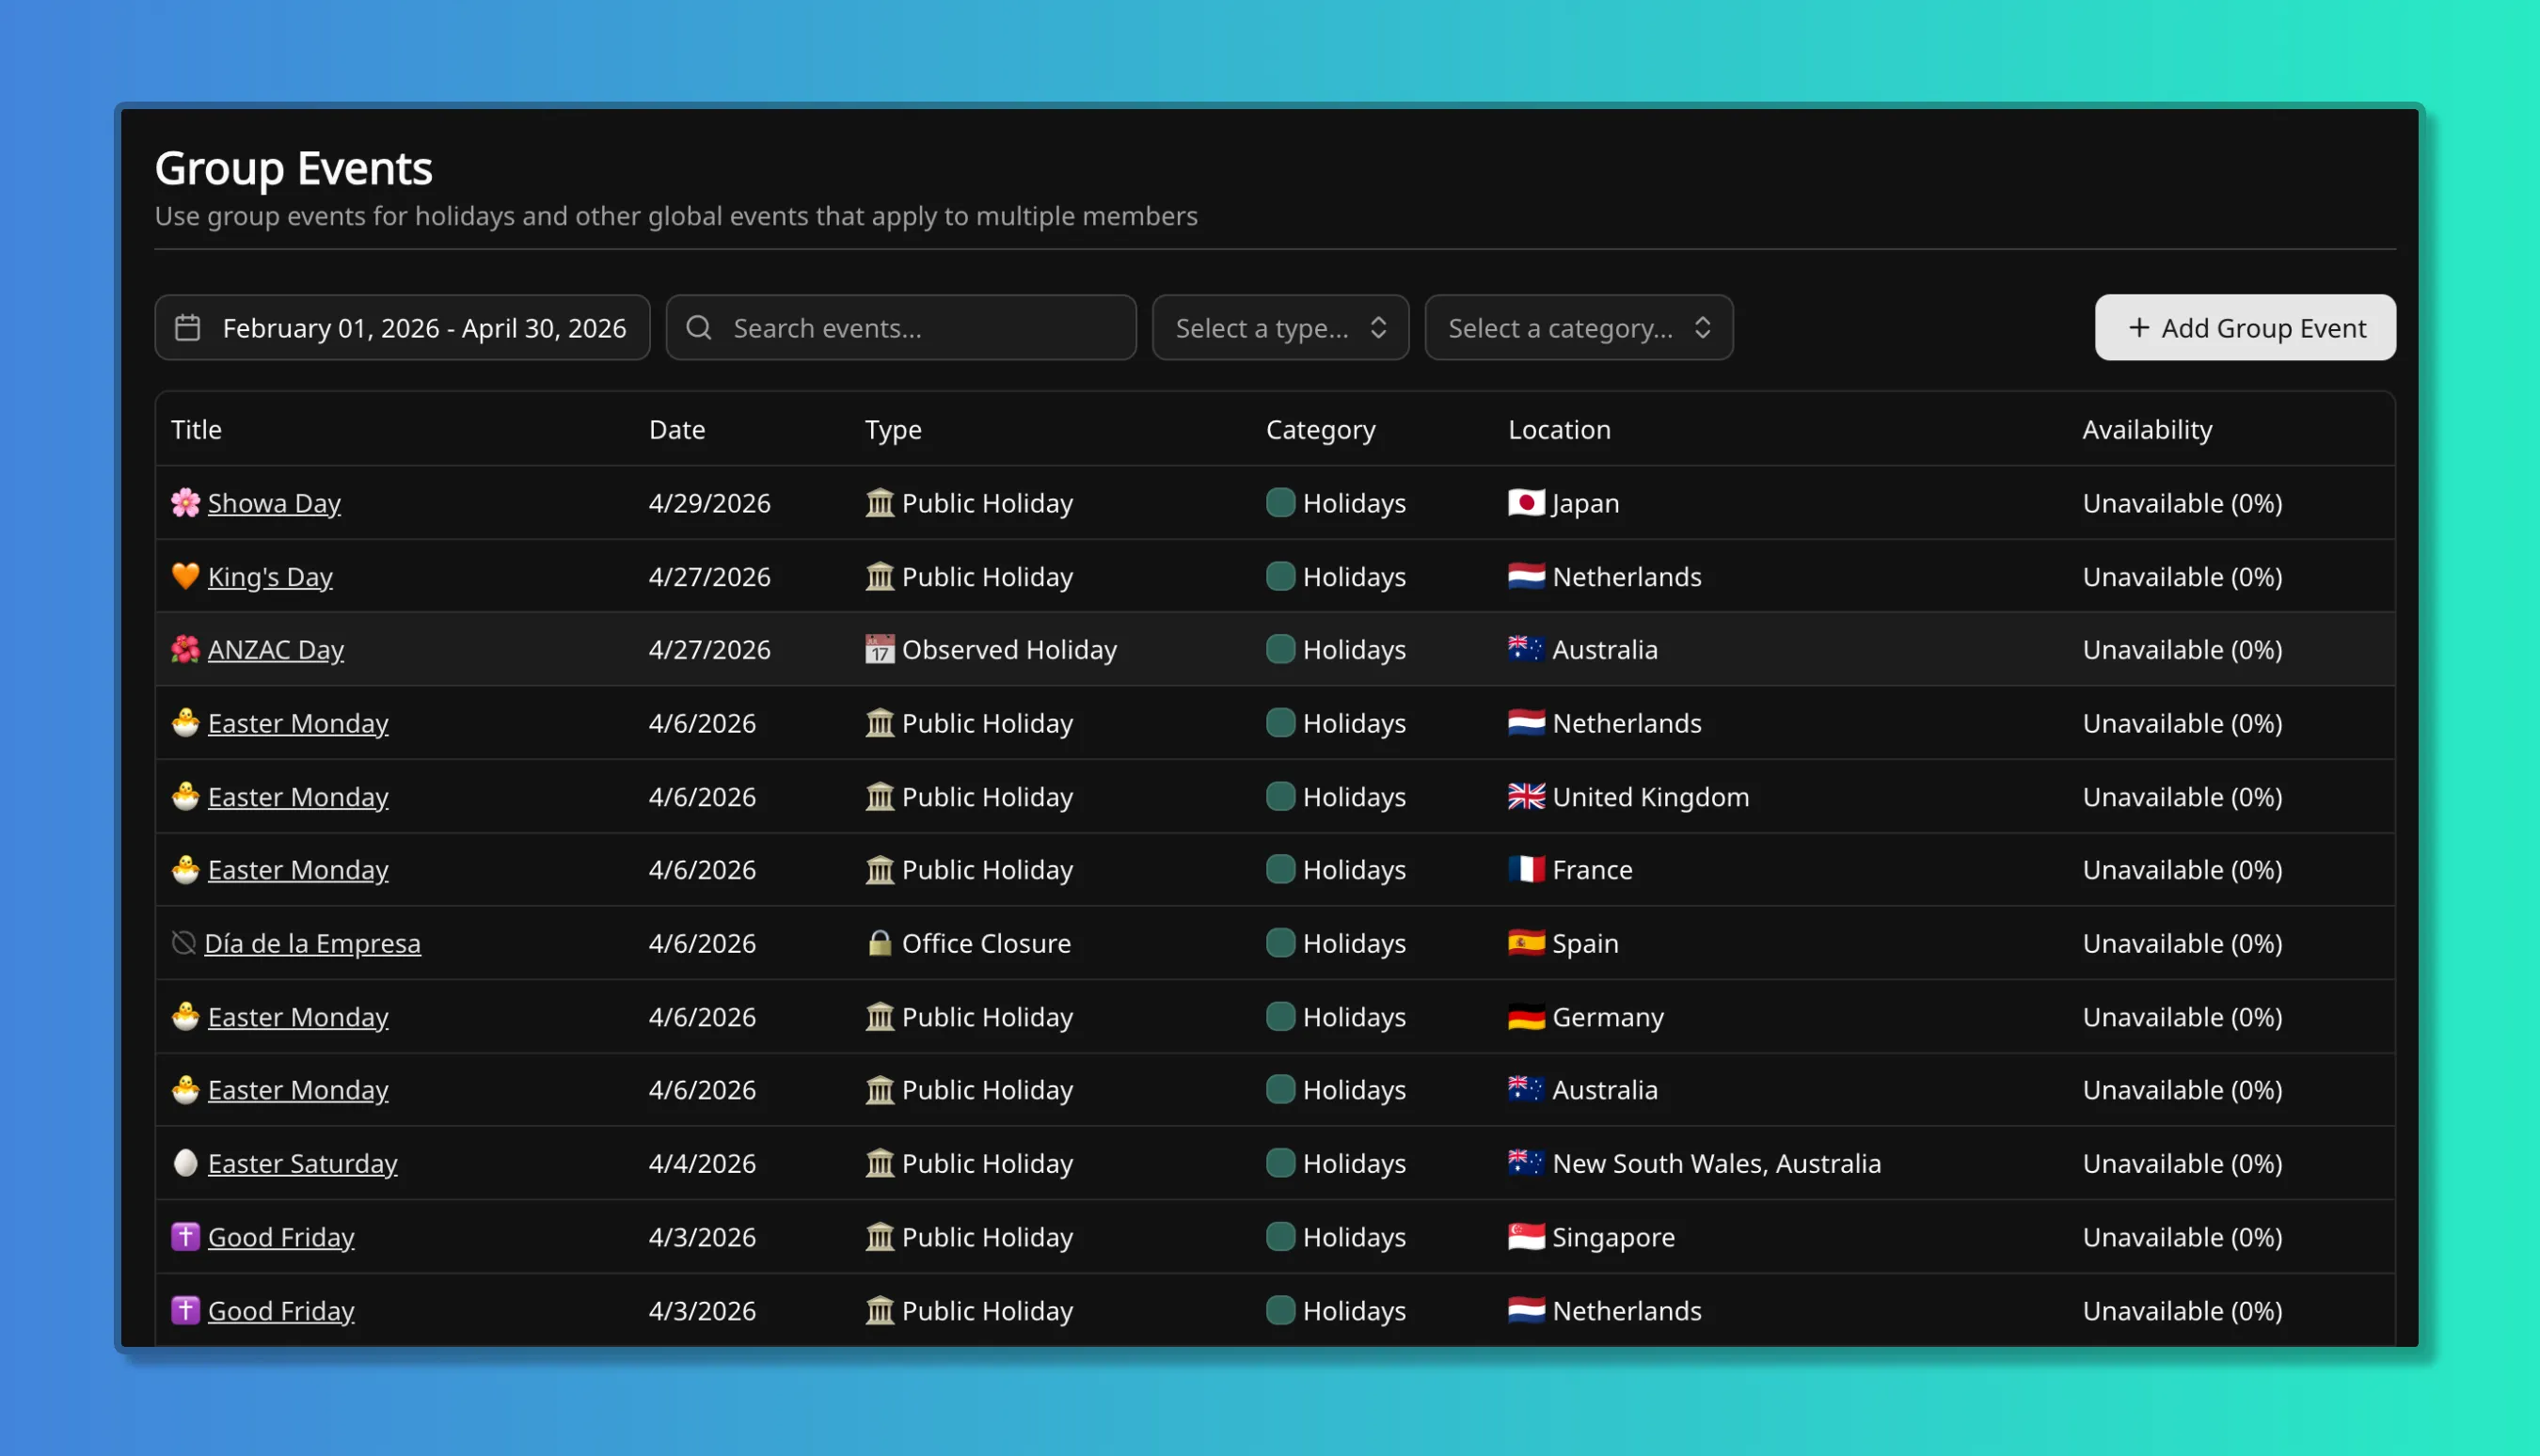Click the New South Wales, Australia text
Image resolution: width=2540 pixels, height=1456 pixels.
coord(1716,1163)
